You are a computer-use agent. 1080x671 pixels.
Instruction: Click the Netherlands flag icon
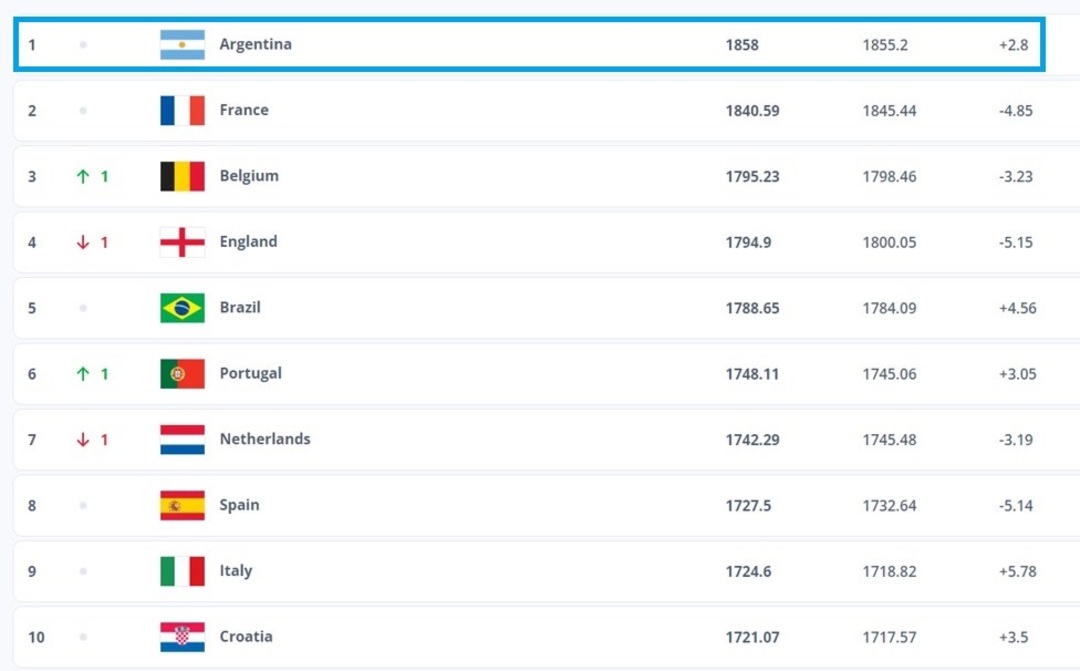click(x=182, y=440)
